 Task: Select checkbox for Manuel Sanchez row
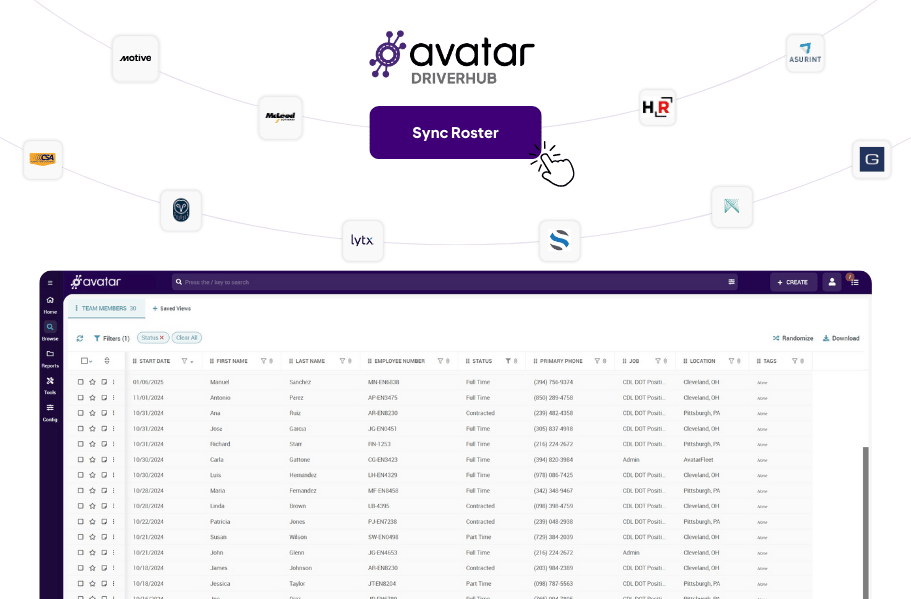coord(81,382)
